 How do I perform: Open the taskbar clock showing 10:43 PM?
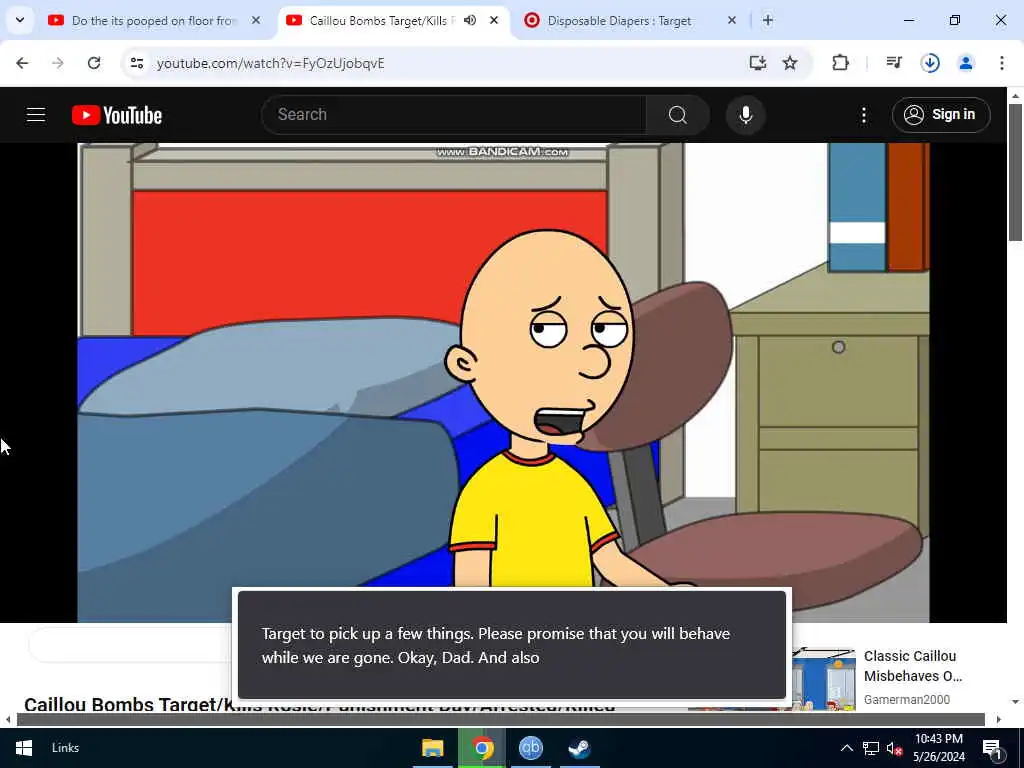(x=938, y=748)
